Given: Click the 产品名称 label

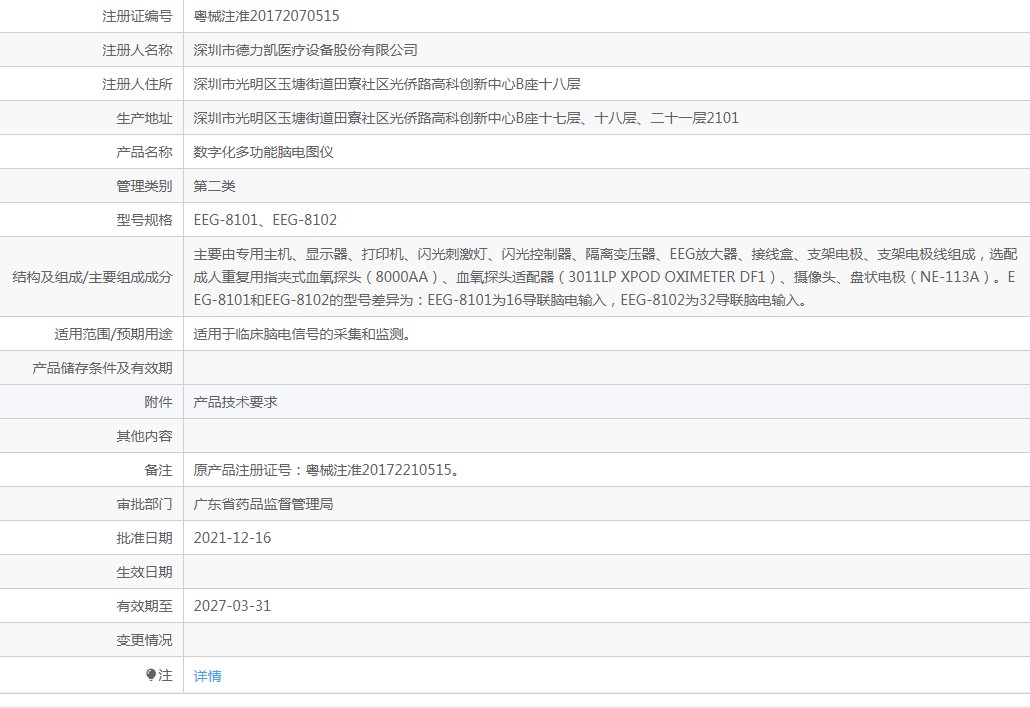Looking at the screenshot, I should 145,152.
